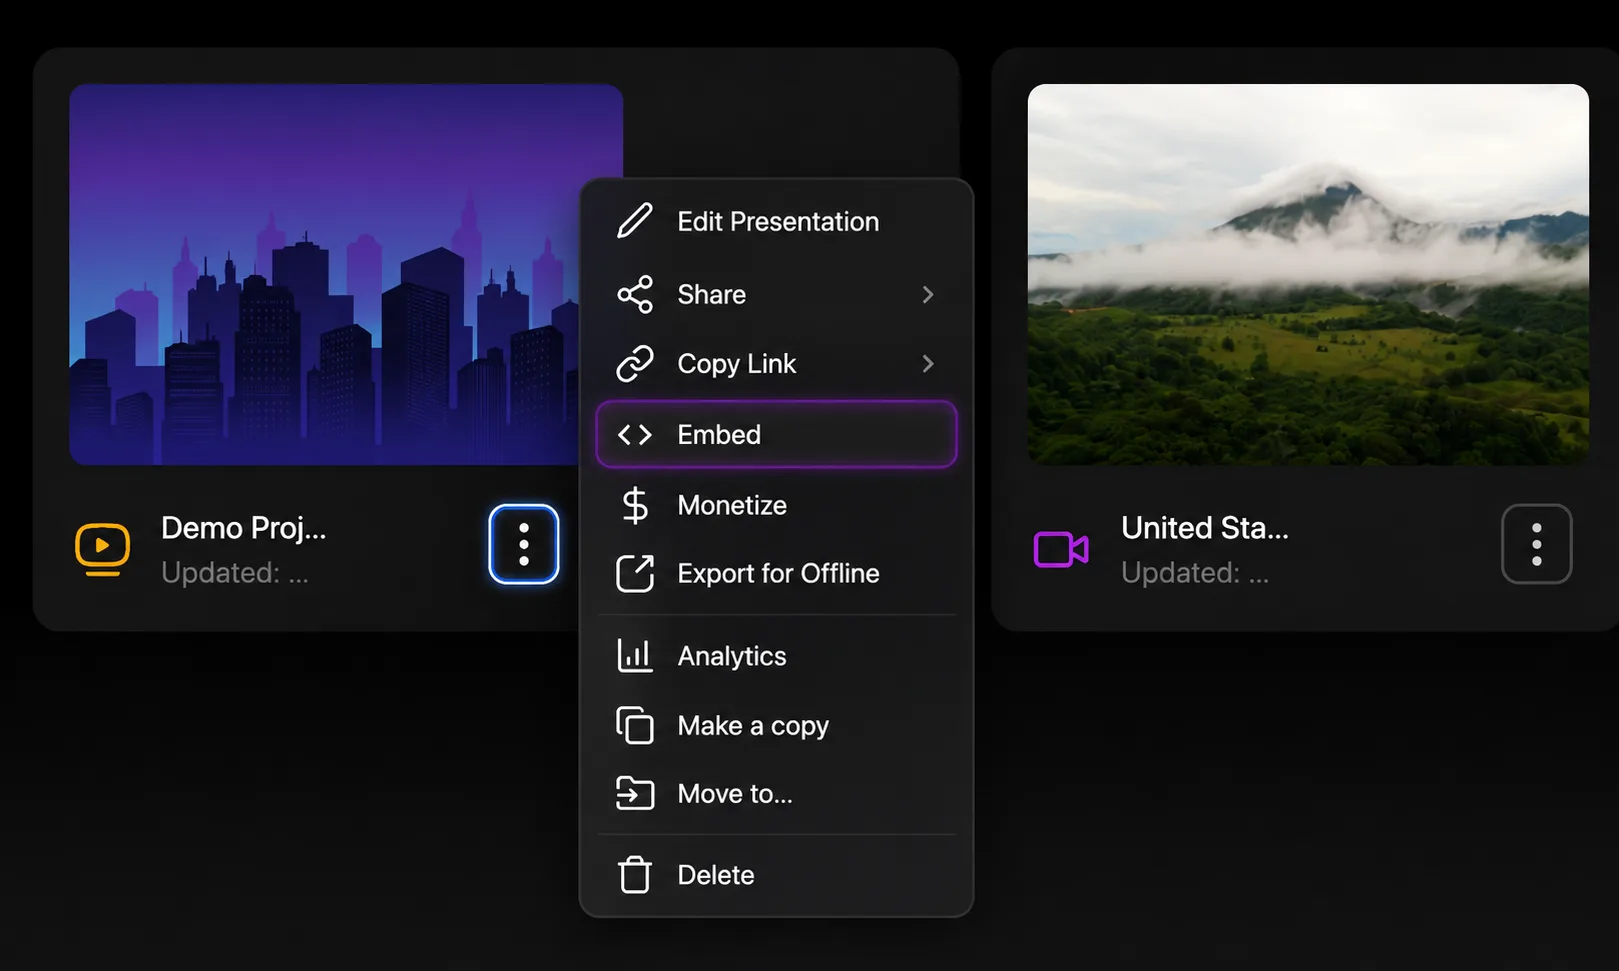Click the chain link icon

(x=635, y=364)
